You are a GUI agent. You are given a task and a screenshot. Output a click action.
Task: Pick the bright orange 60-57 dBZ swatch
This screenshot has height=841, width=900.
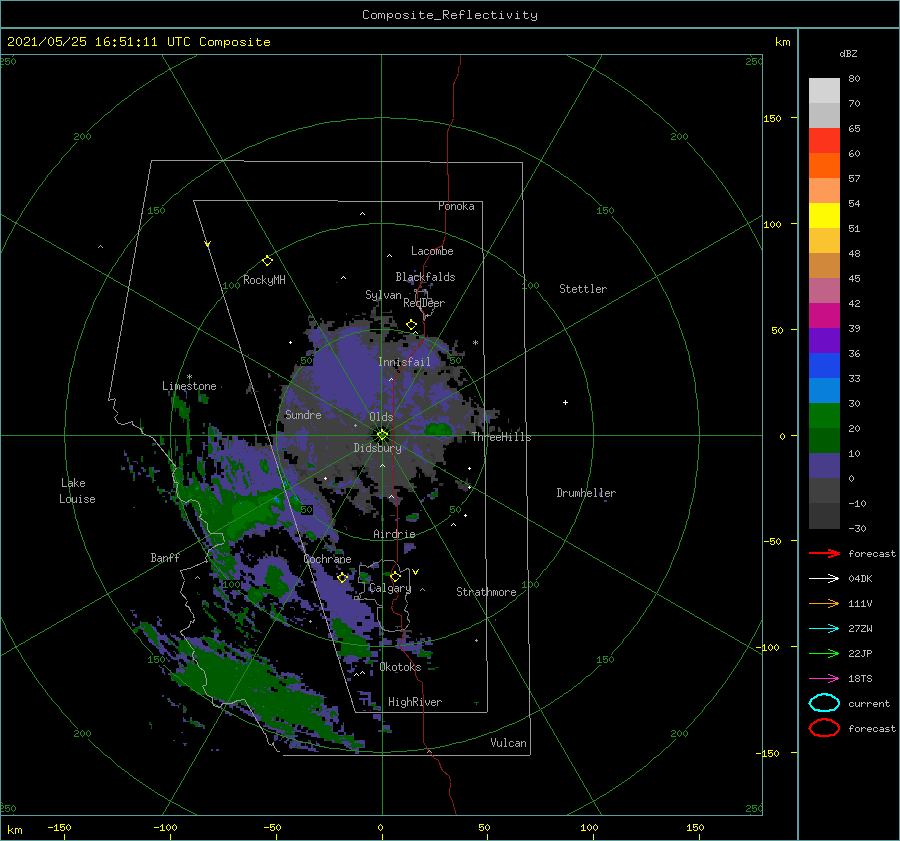tap(824, 166)
